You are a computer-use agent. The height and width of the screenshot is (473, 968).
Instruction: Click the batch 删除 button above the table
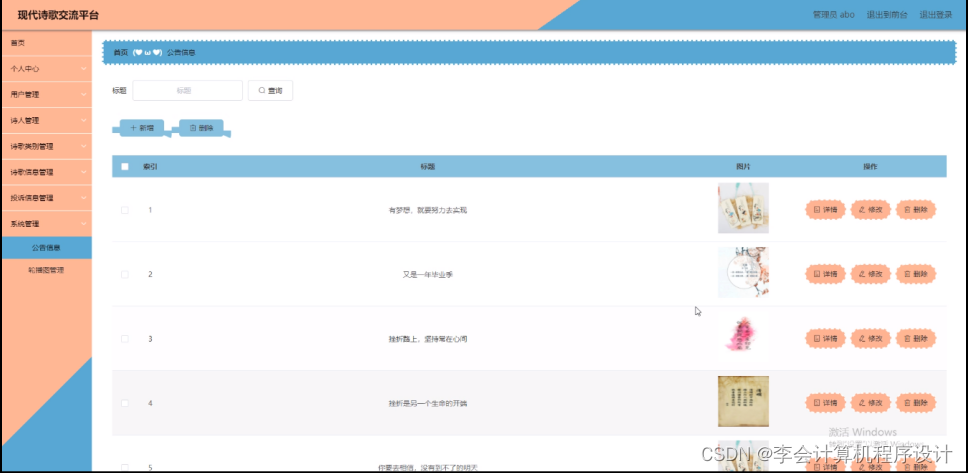pyautogui.click(x=201, y=128)
